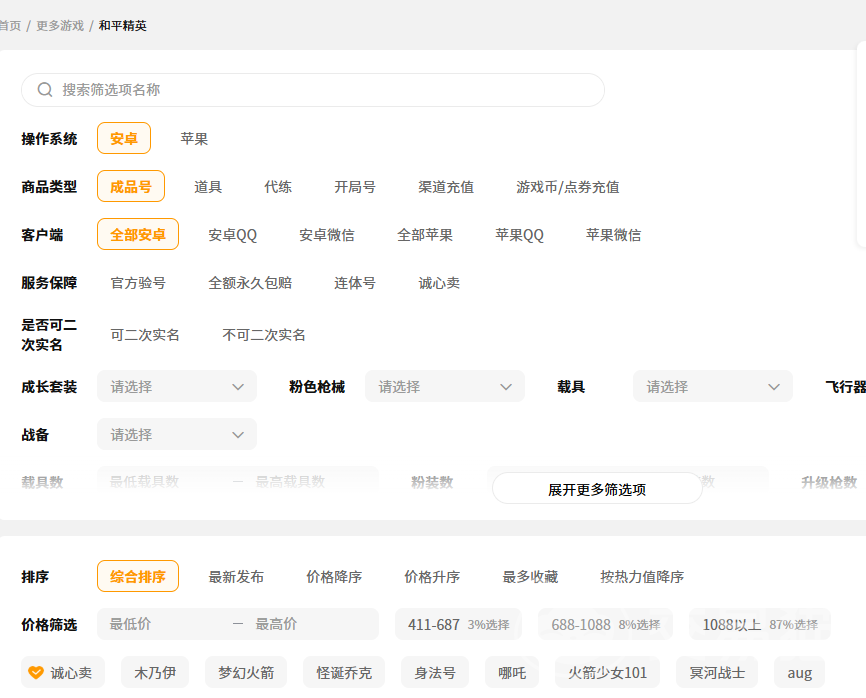
Task: Sort by 最新发布
Action: (236, 577)
